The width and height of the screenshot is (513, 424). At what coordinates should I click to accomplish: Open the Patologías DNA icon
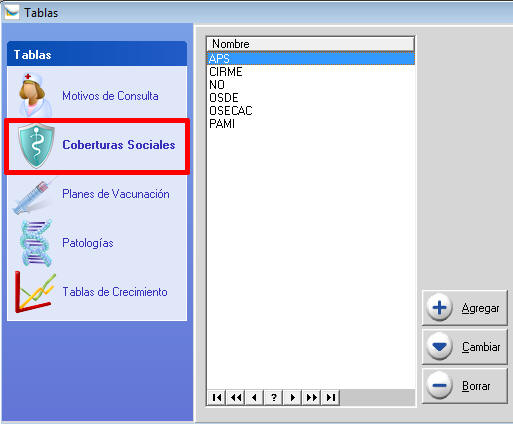tap(36, 243)
